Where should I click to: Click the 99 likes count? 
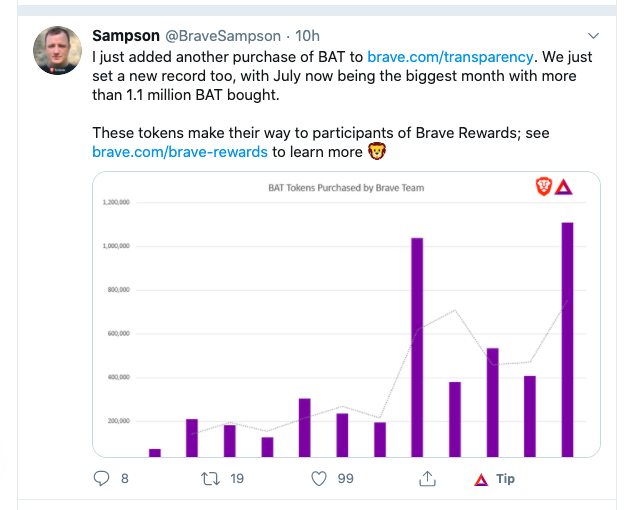346,479
